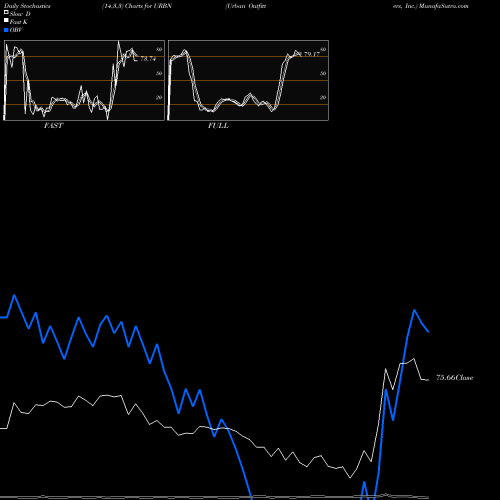This screenshot has width=500, height=500.
Task: Click the FAST stochastic chart thumbnail
Action: (x=84, y=80)
